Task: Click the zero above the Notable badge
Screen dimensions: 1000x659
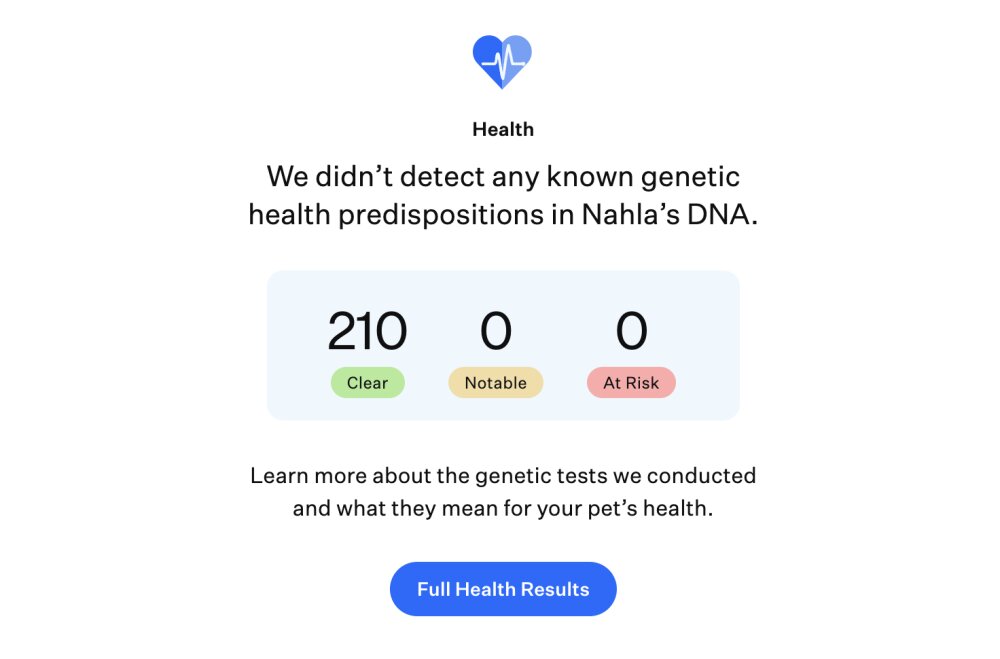Action: 496,330
